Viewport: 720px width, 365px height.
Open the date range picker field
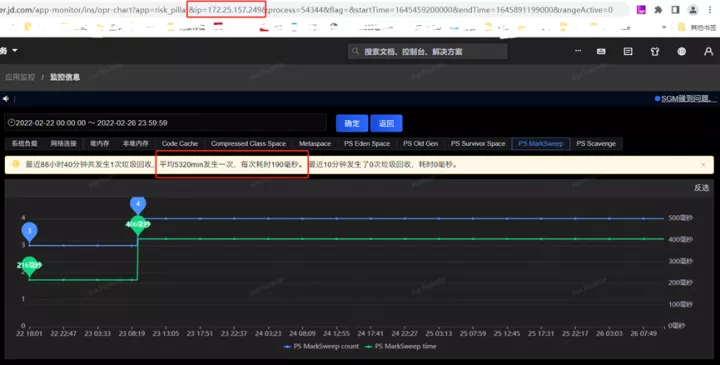[x=165, y=123]
